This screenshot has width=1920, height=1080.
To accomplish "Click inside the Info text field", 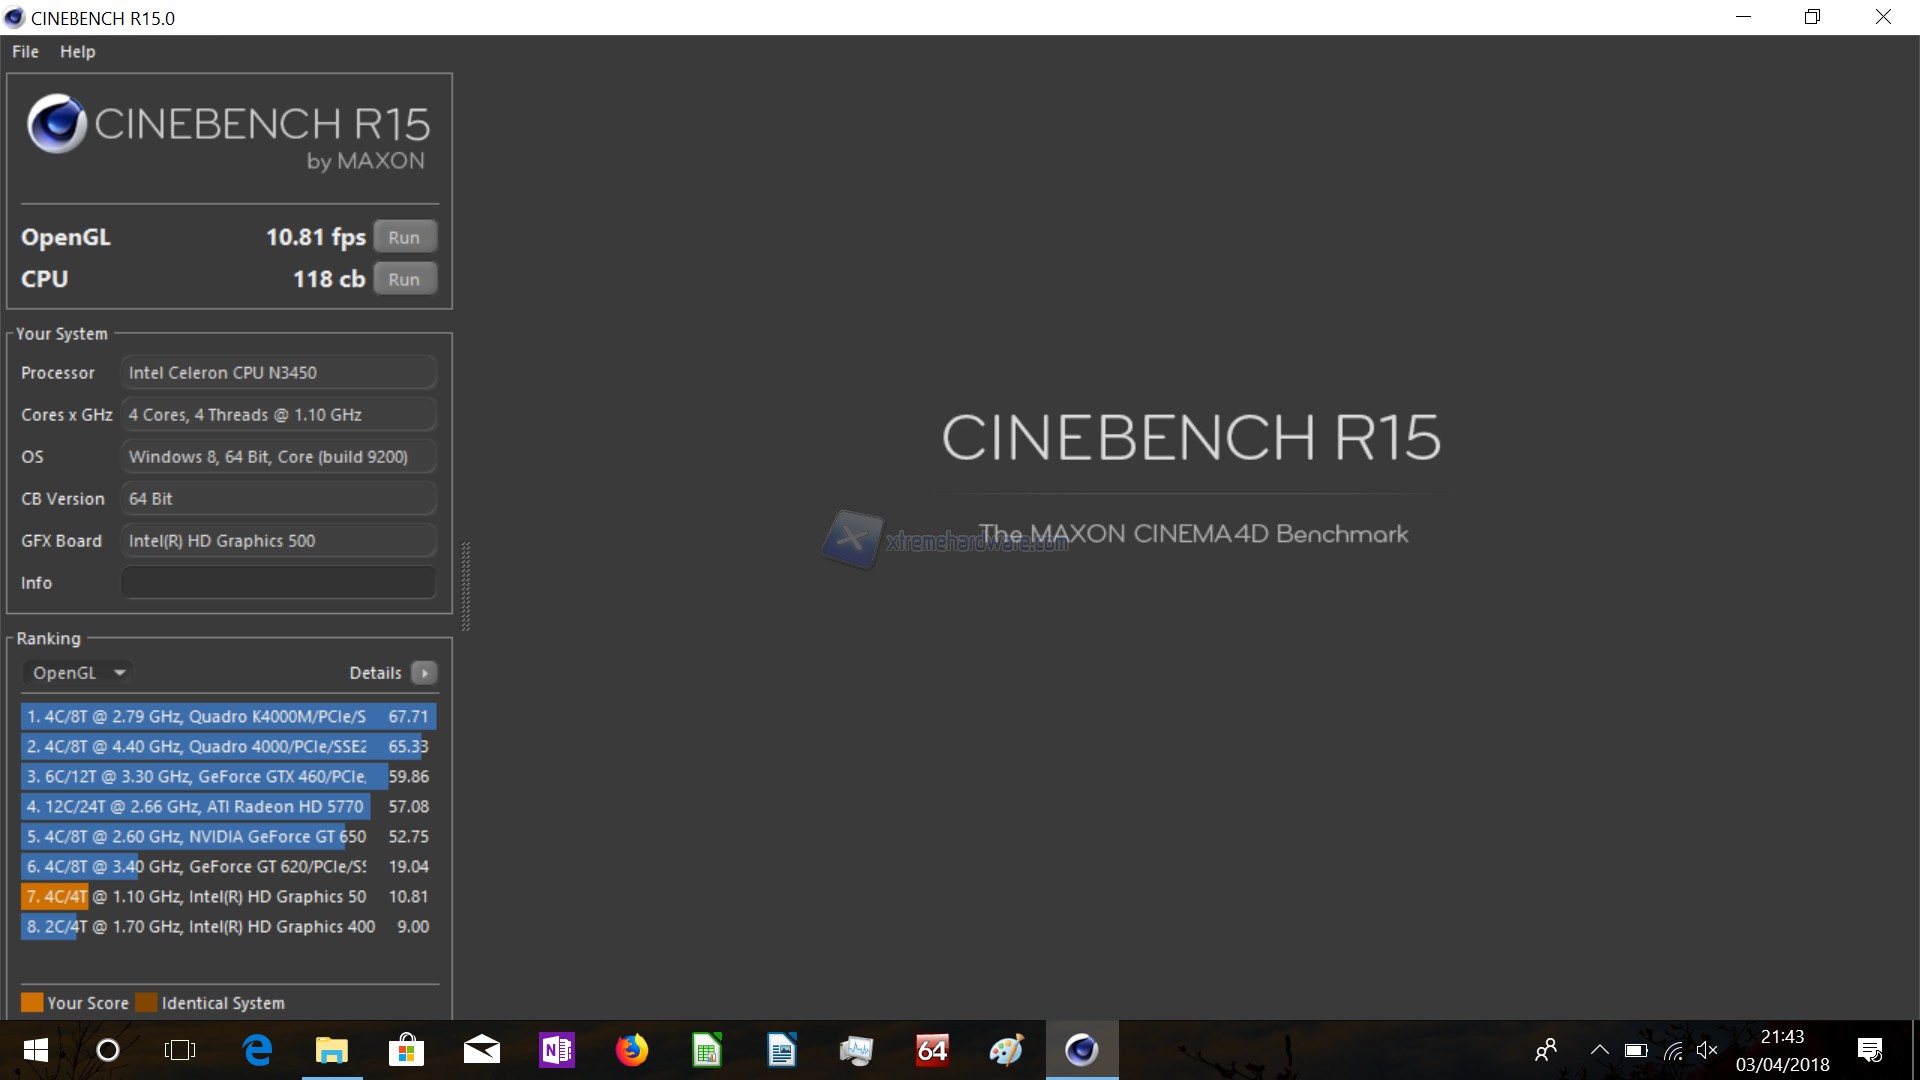I will 278,582.
